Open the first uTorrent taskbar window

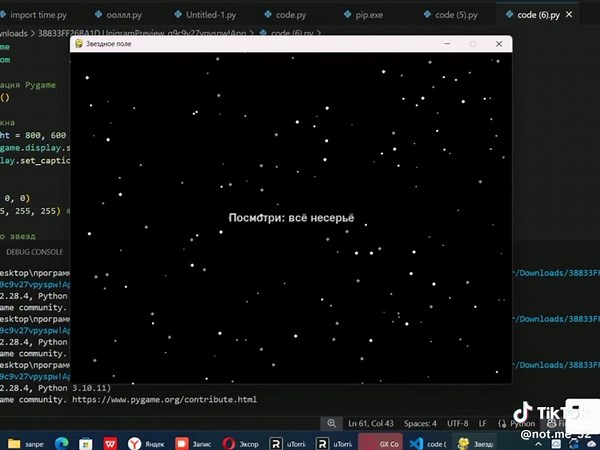287,444
